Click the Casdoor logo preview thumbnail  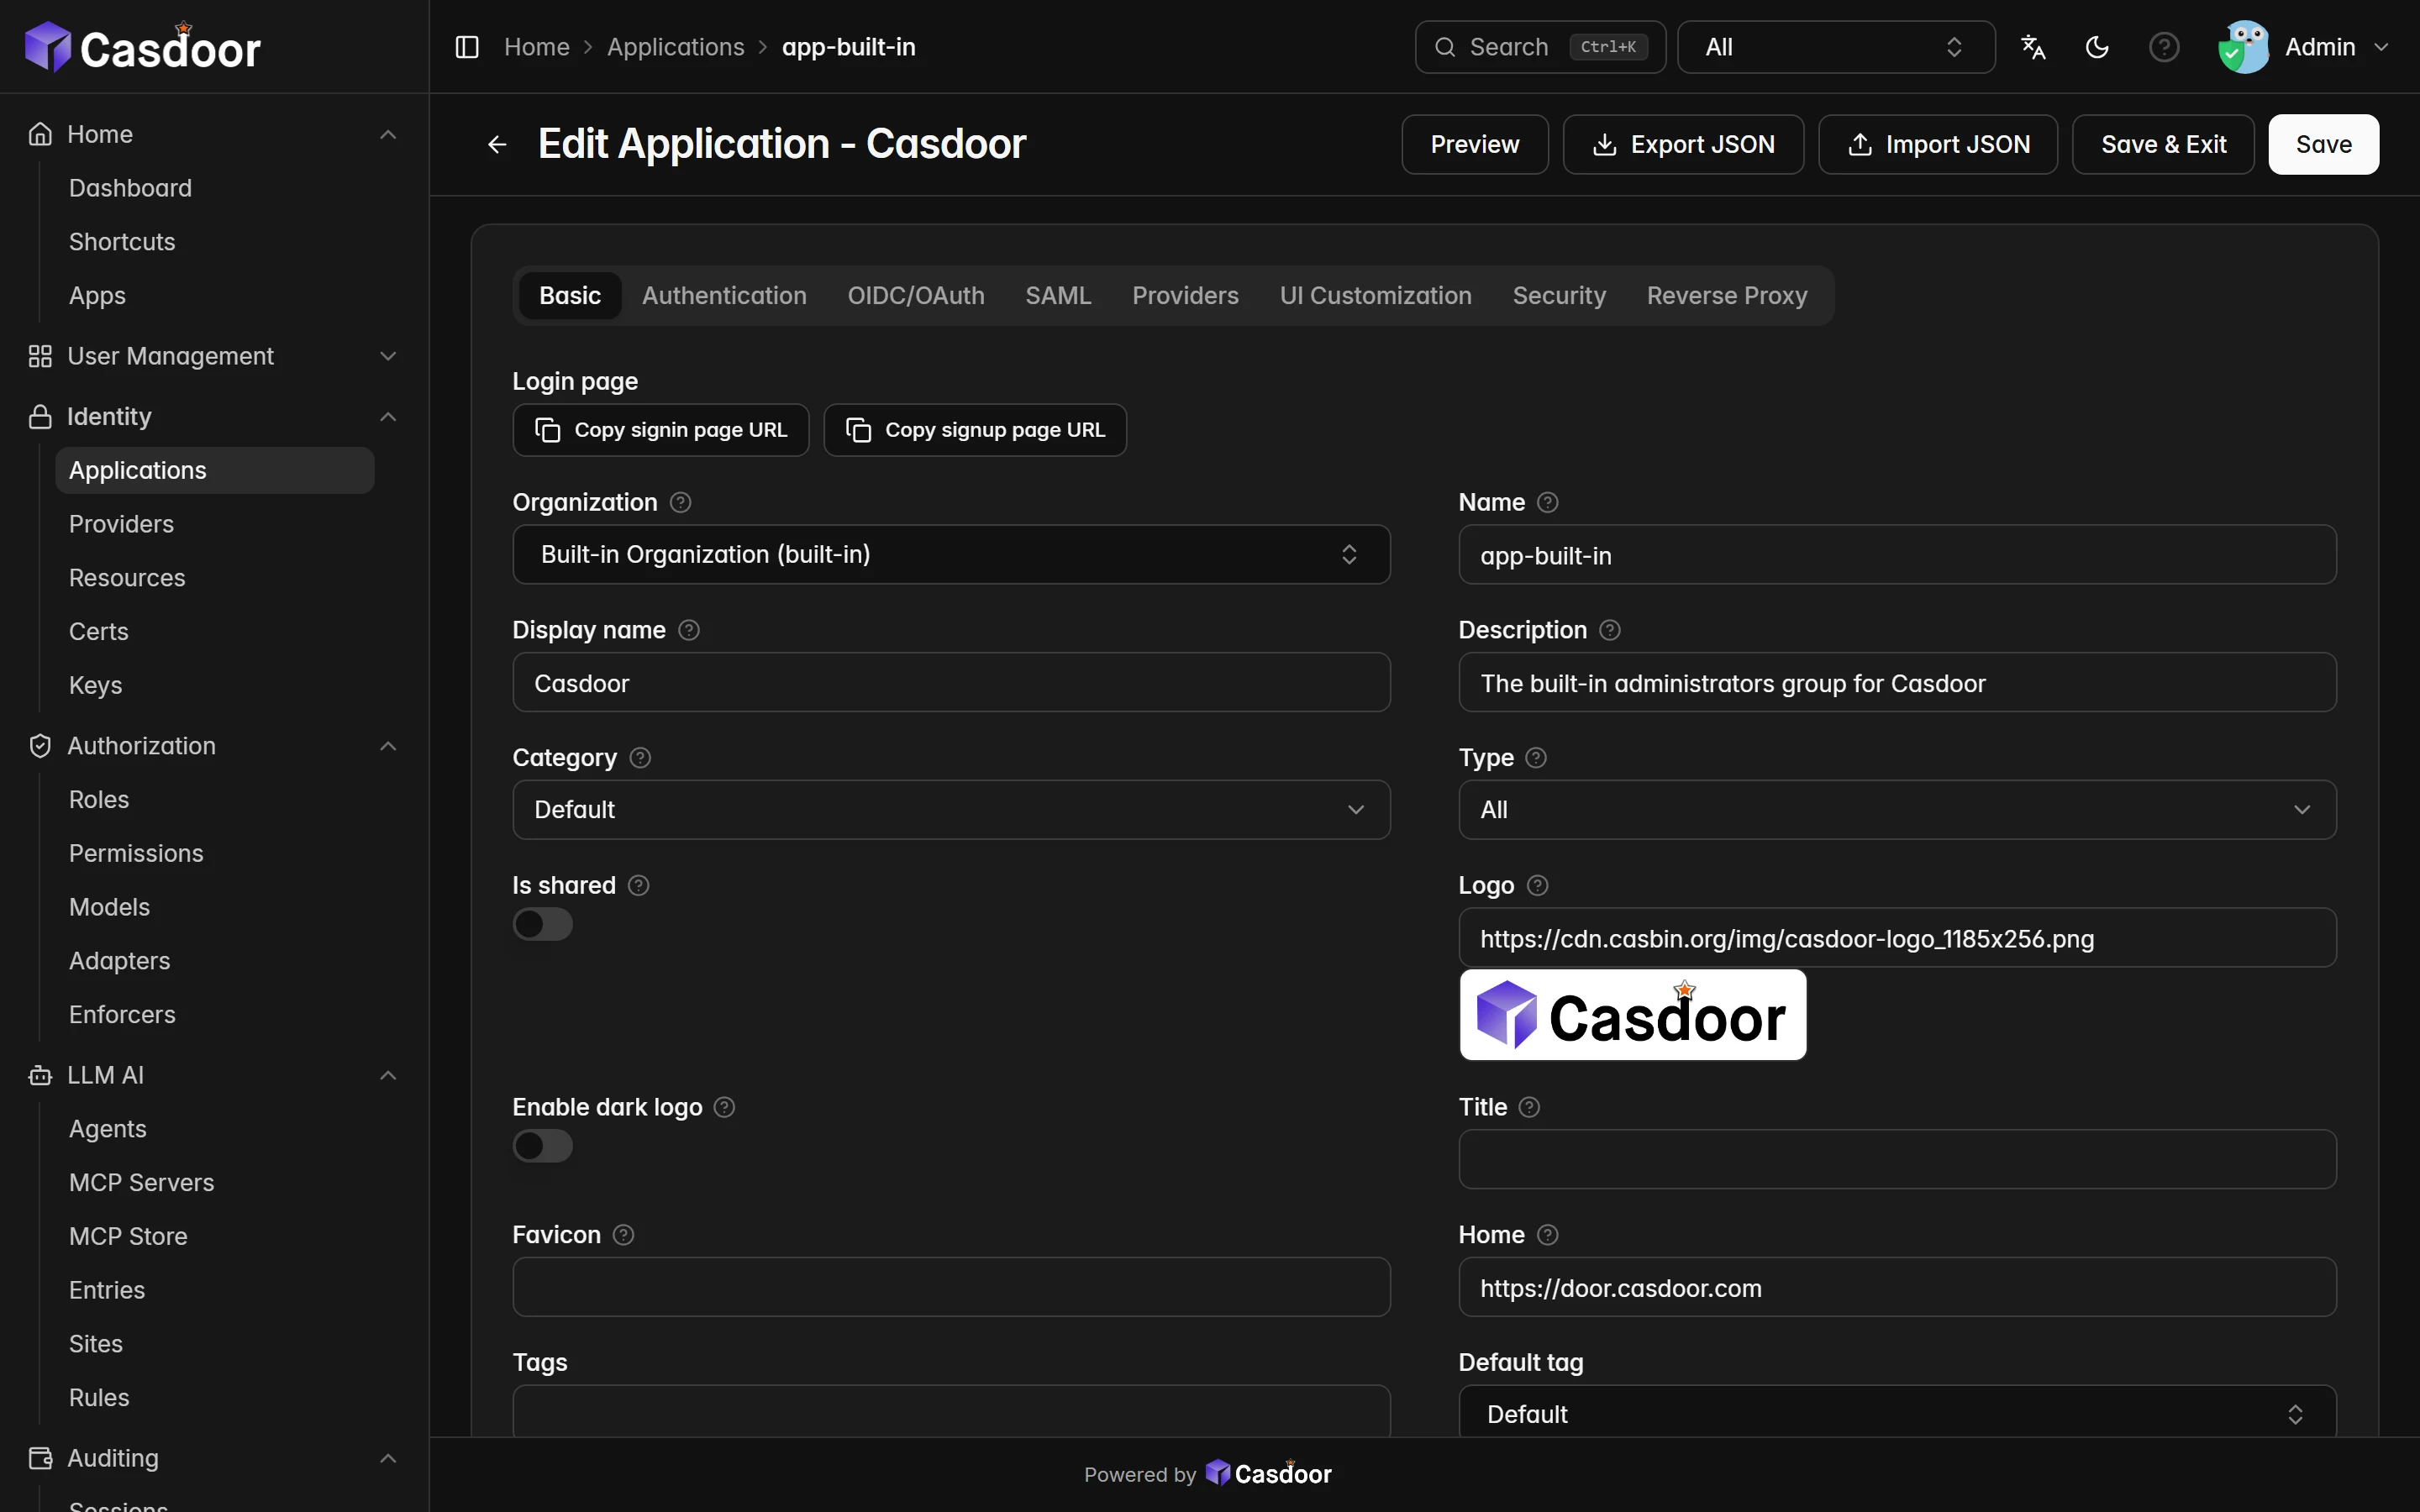1633,1015
